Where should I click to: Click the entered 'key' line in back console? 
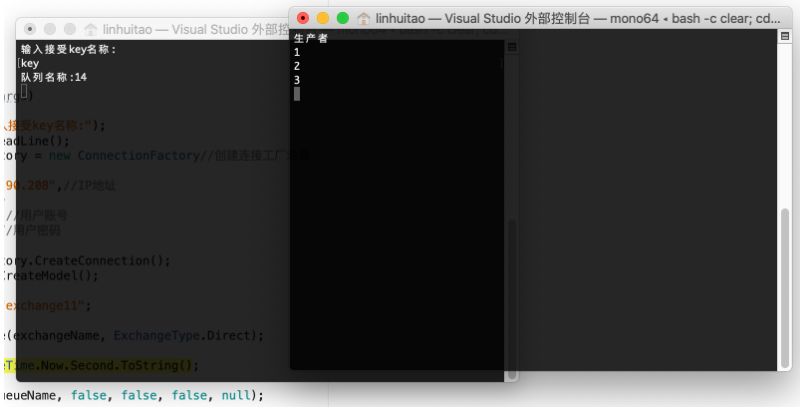pyautogui.click(x=30, y=64)
